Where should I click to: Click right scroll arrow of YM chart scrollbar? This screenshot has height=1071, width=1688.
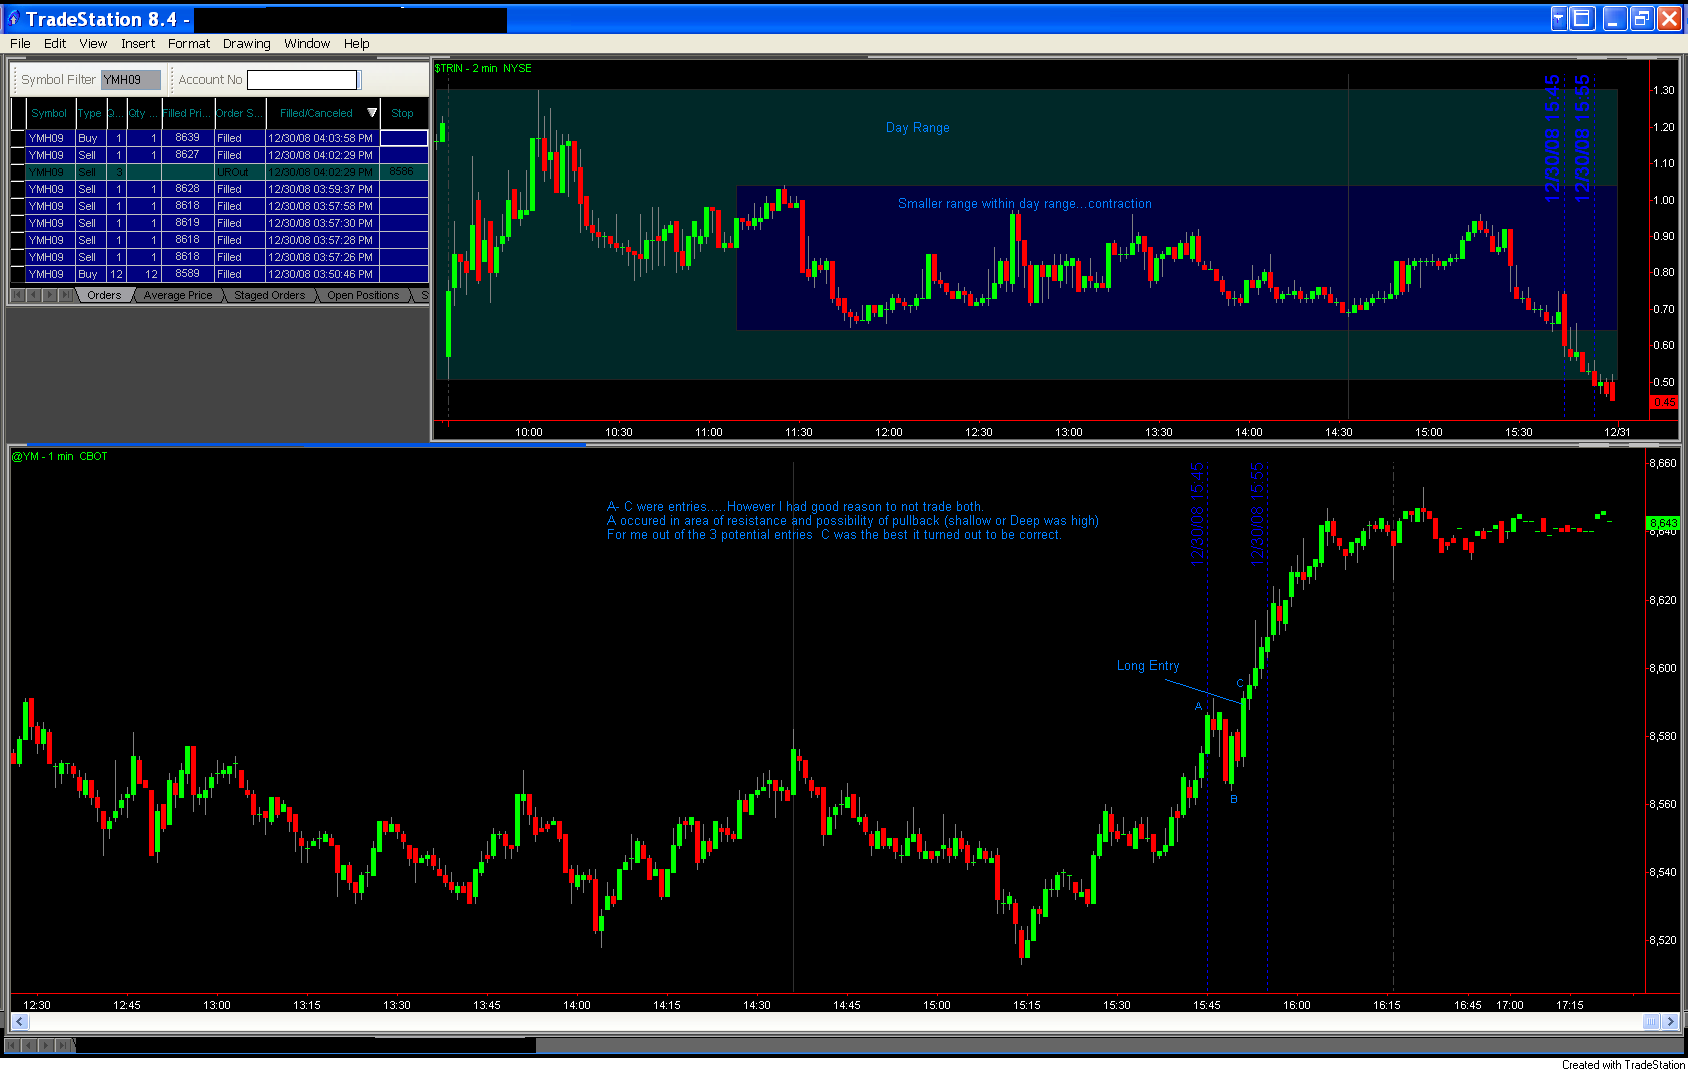(x=1670, y=1021)
